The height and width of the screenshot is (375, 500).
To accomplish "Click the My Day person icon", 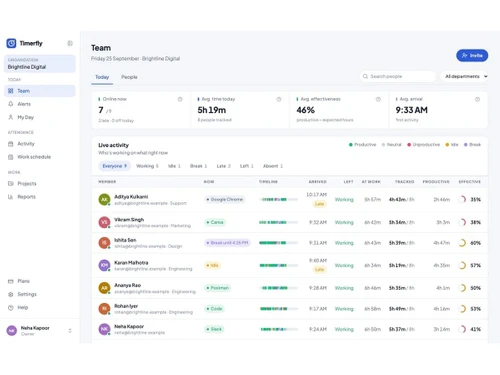I will [11, 117].
